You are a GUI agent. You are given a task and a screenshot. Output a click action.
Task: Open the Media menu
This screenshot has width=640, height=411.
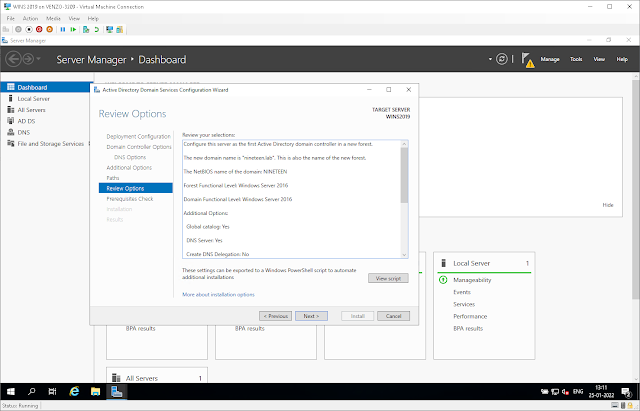pos(53,18)
